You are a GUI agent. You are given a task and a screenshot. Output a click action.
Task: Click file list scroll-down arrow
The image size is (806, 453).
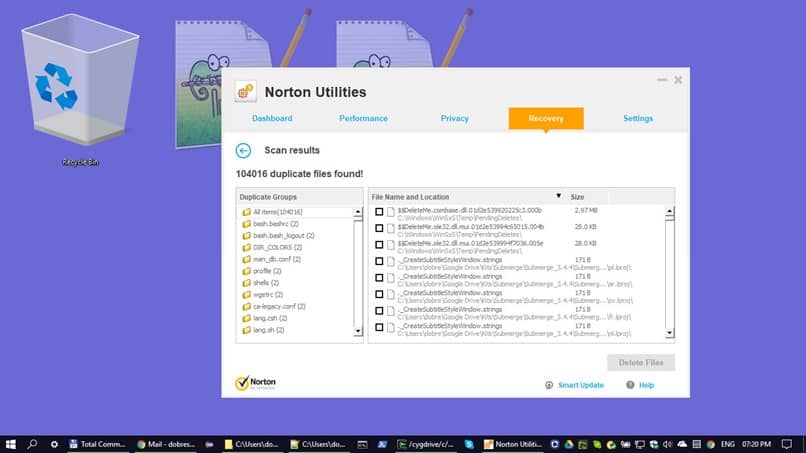tap(669, 333)
